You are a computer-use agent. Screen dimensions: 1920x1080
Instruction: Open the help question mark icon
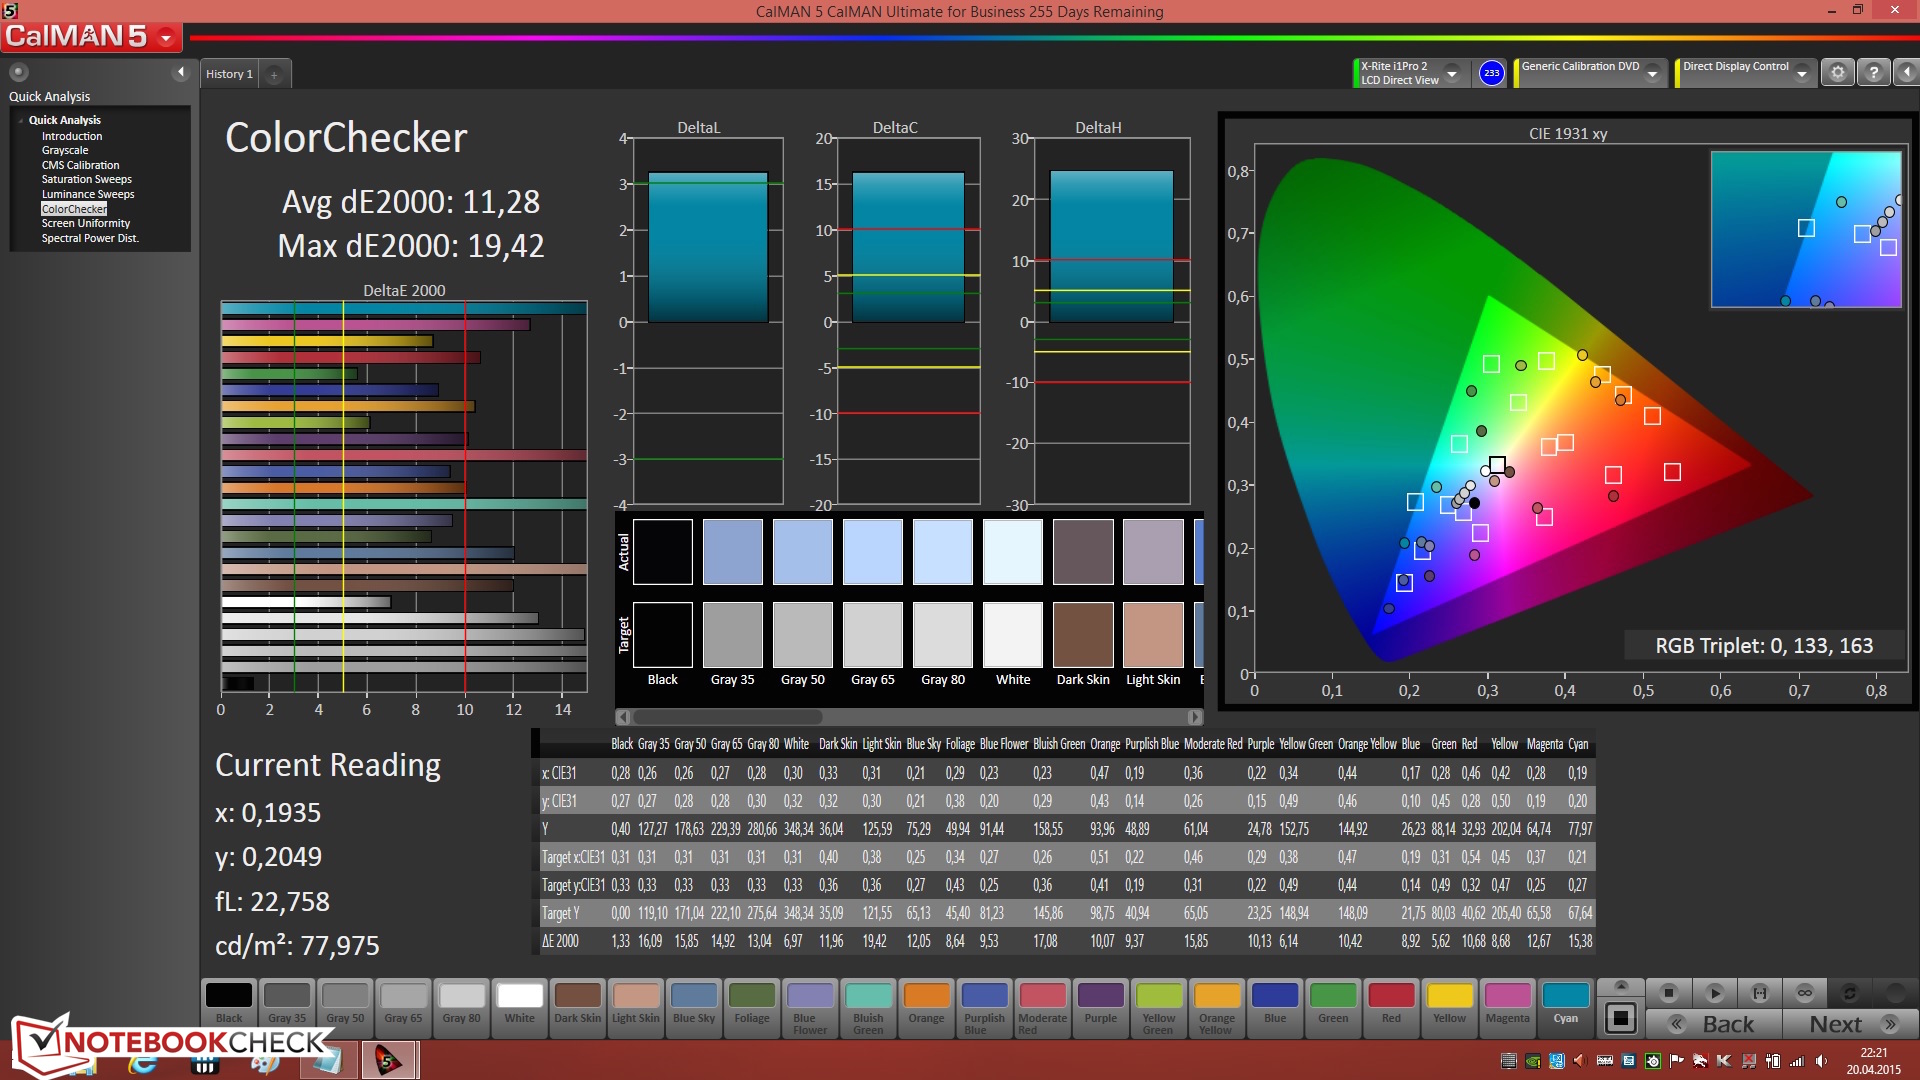click(x=1873, y=73)
